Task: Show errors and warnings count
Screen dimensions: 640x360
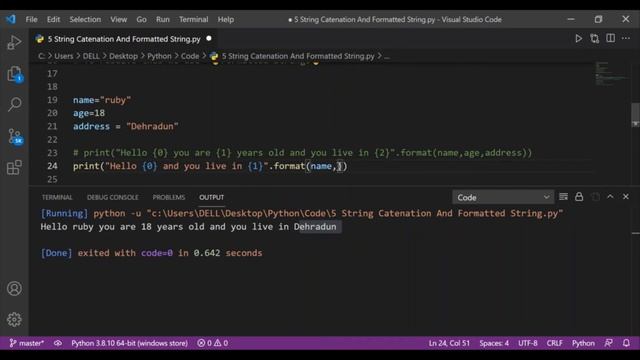Action: (213, 343)
